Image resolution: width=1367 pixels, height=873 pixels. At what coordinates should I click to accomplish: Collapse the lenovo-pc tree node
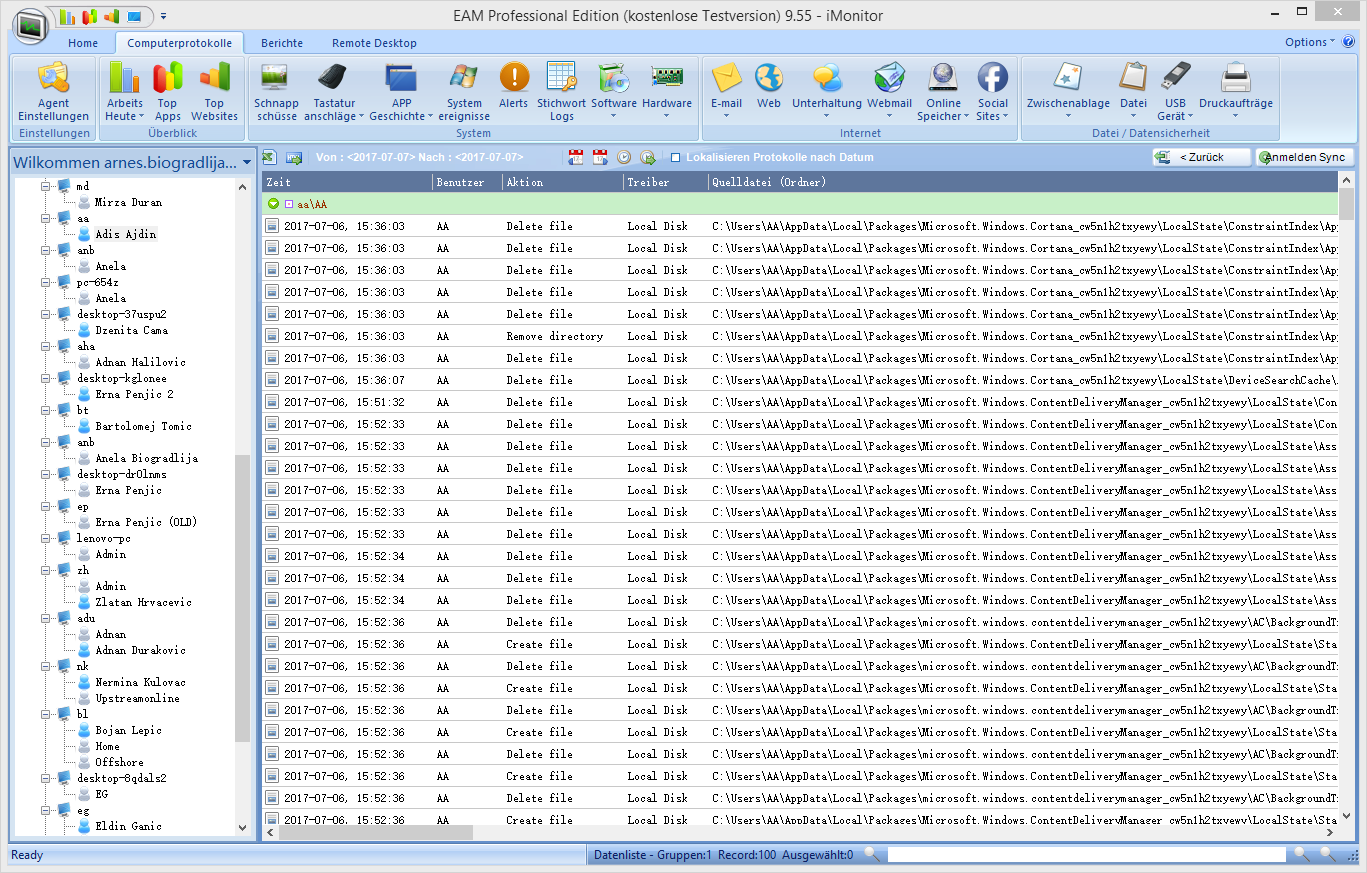point(45,538)
